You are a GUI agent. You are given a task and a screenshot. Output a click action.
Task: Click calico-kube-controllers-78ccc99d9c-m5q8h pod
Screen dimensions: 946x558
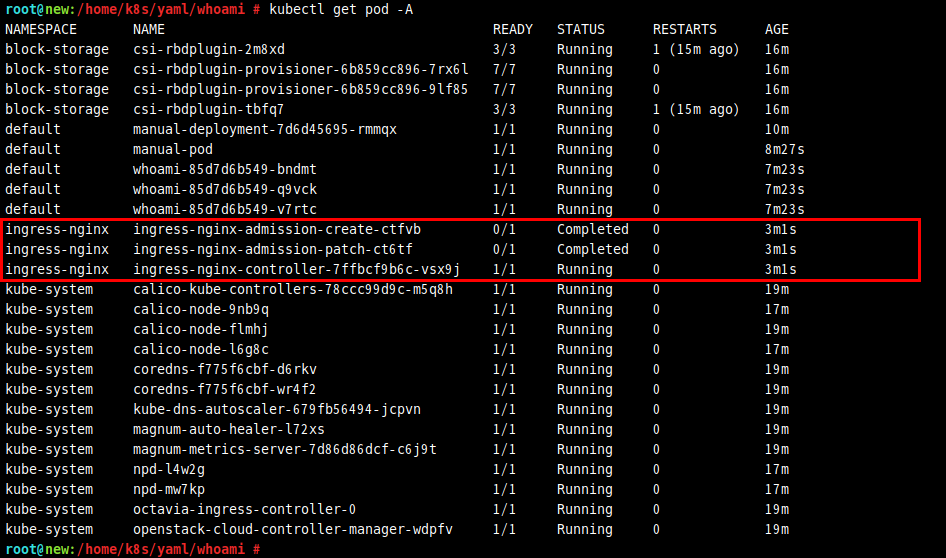pyautogui.click(x=293, y=289)
